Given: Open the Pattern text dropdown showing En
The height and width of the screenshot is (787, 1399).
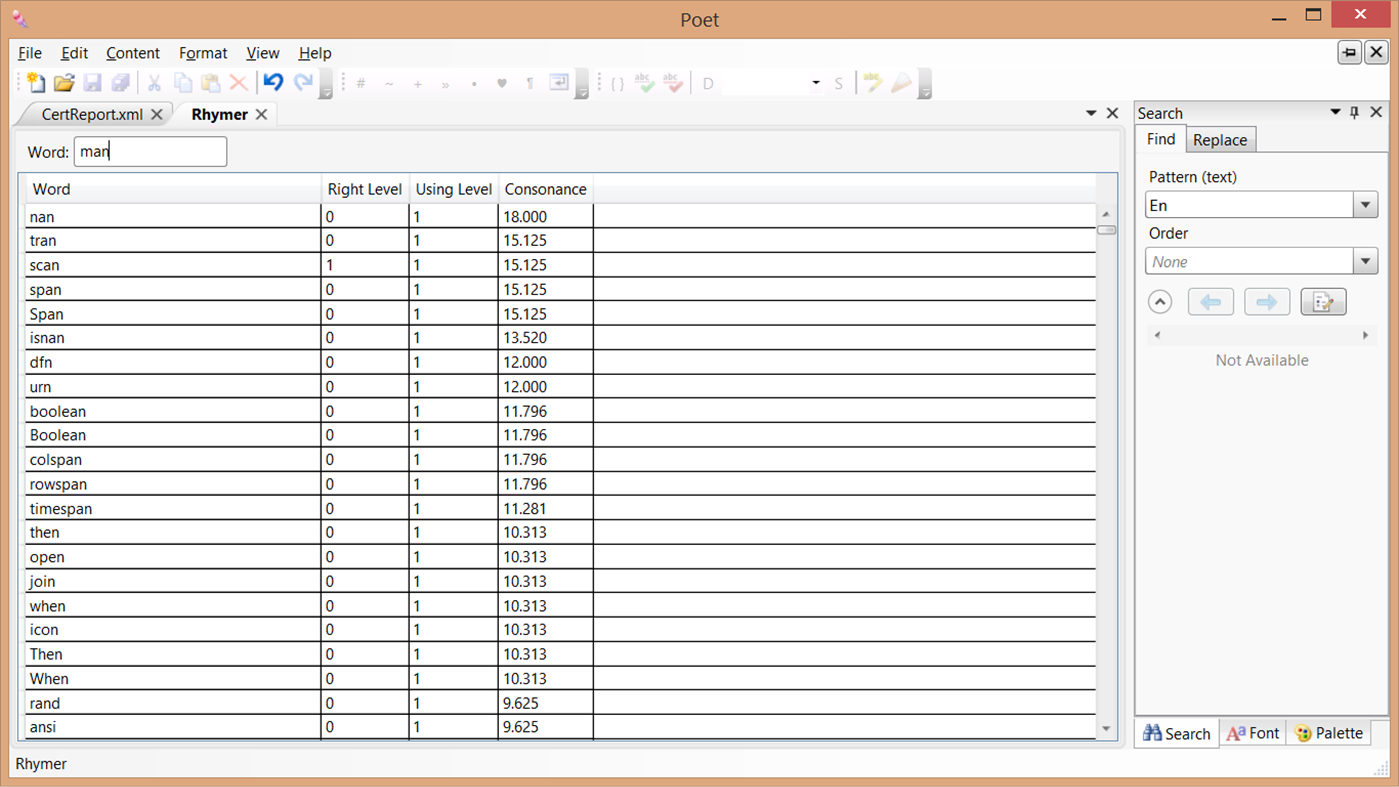Looking at the screenshot, I should [x=1365, y=205].
